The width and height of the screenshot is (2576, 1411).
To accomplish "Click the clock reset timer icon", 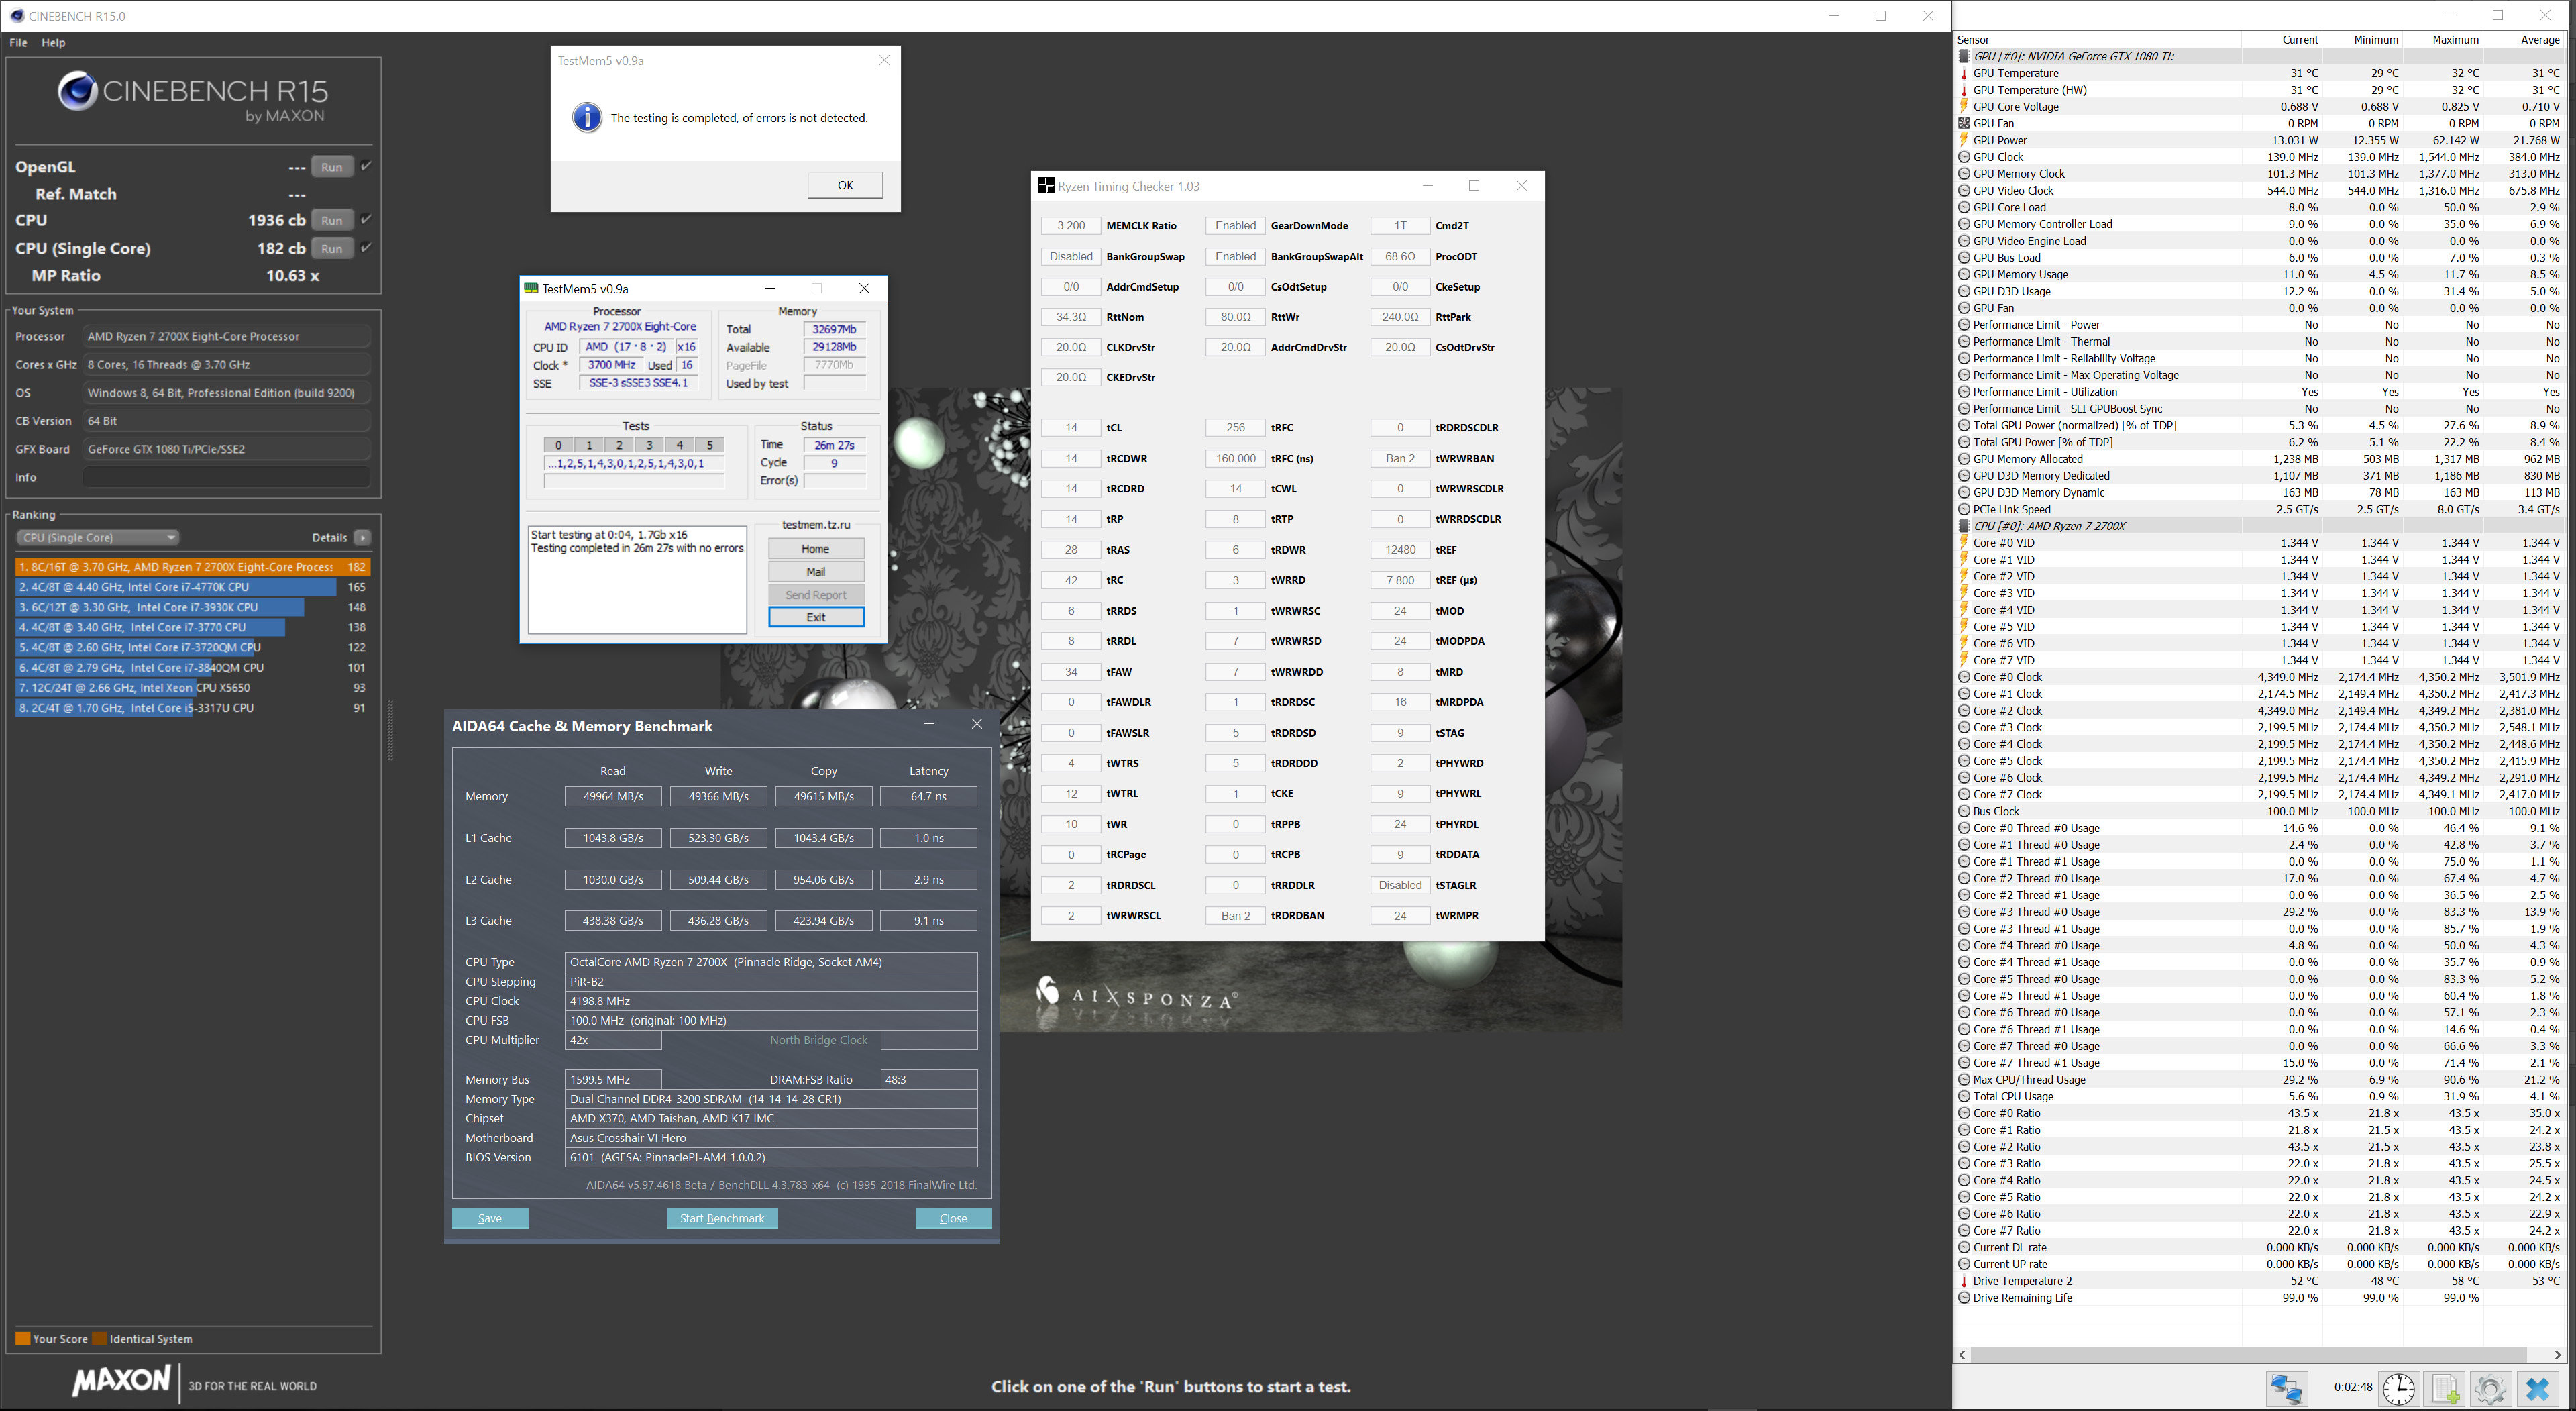I will tap(2398, 1388).
